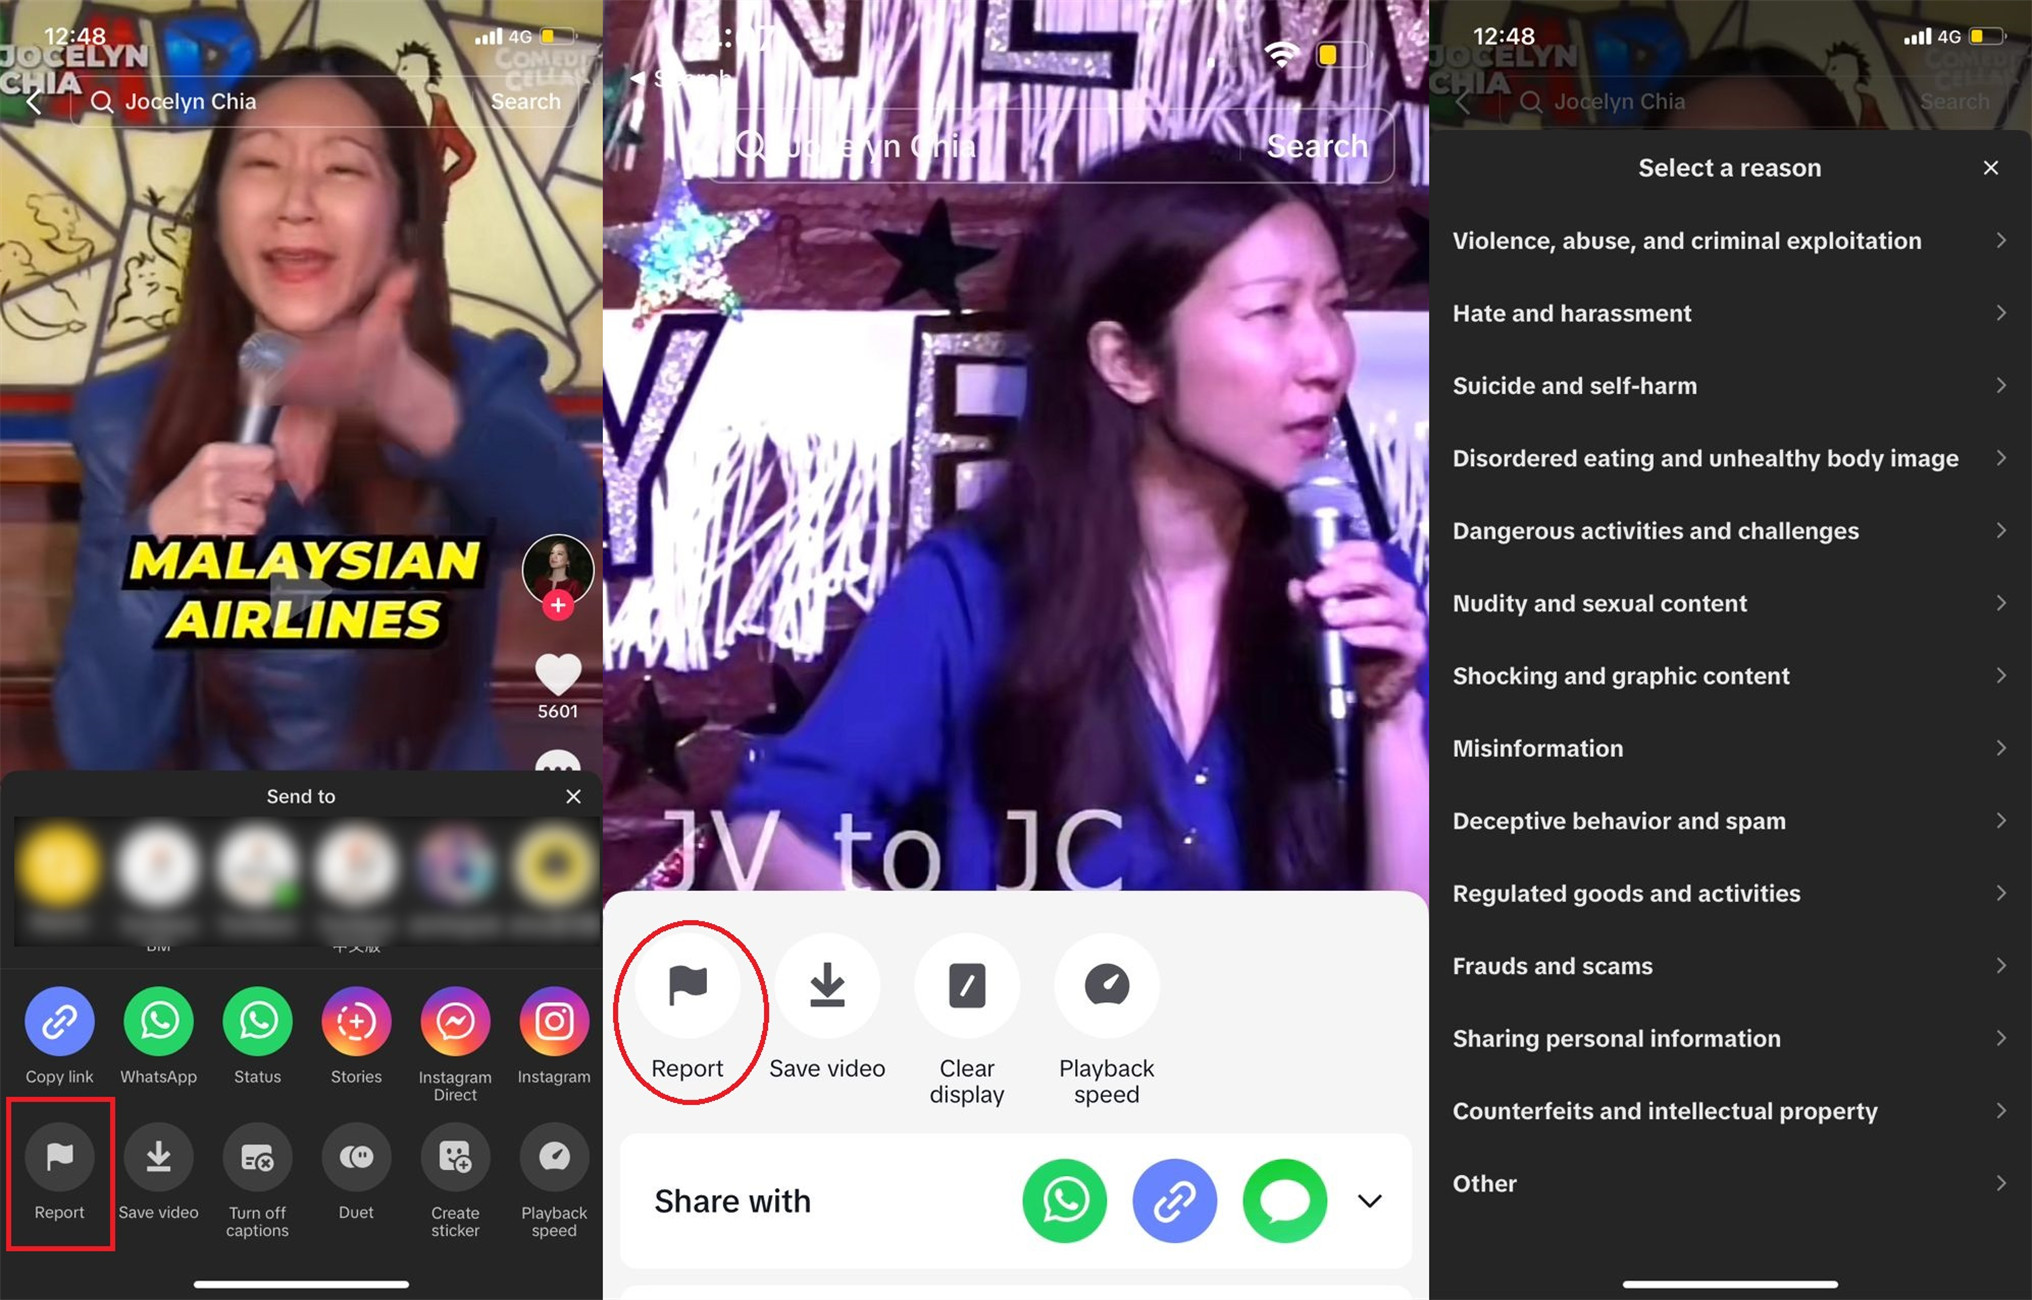Tap Report flag in light share sheet
This screenshot has width=2032, height=1300.
(687, 986)
